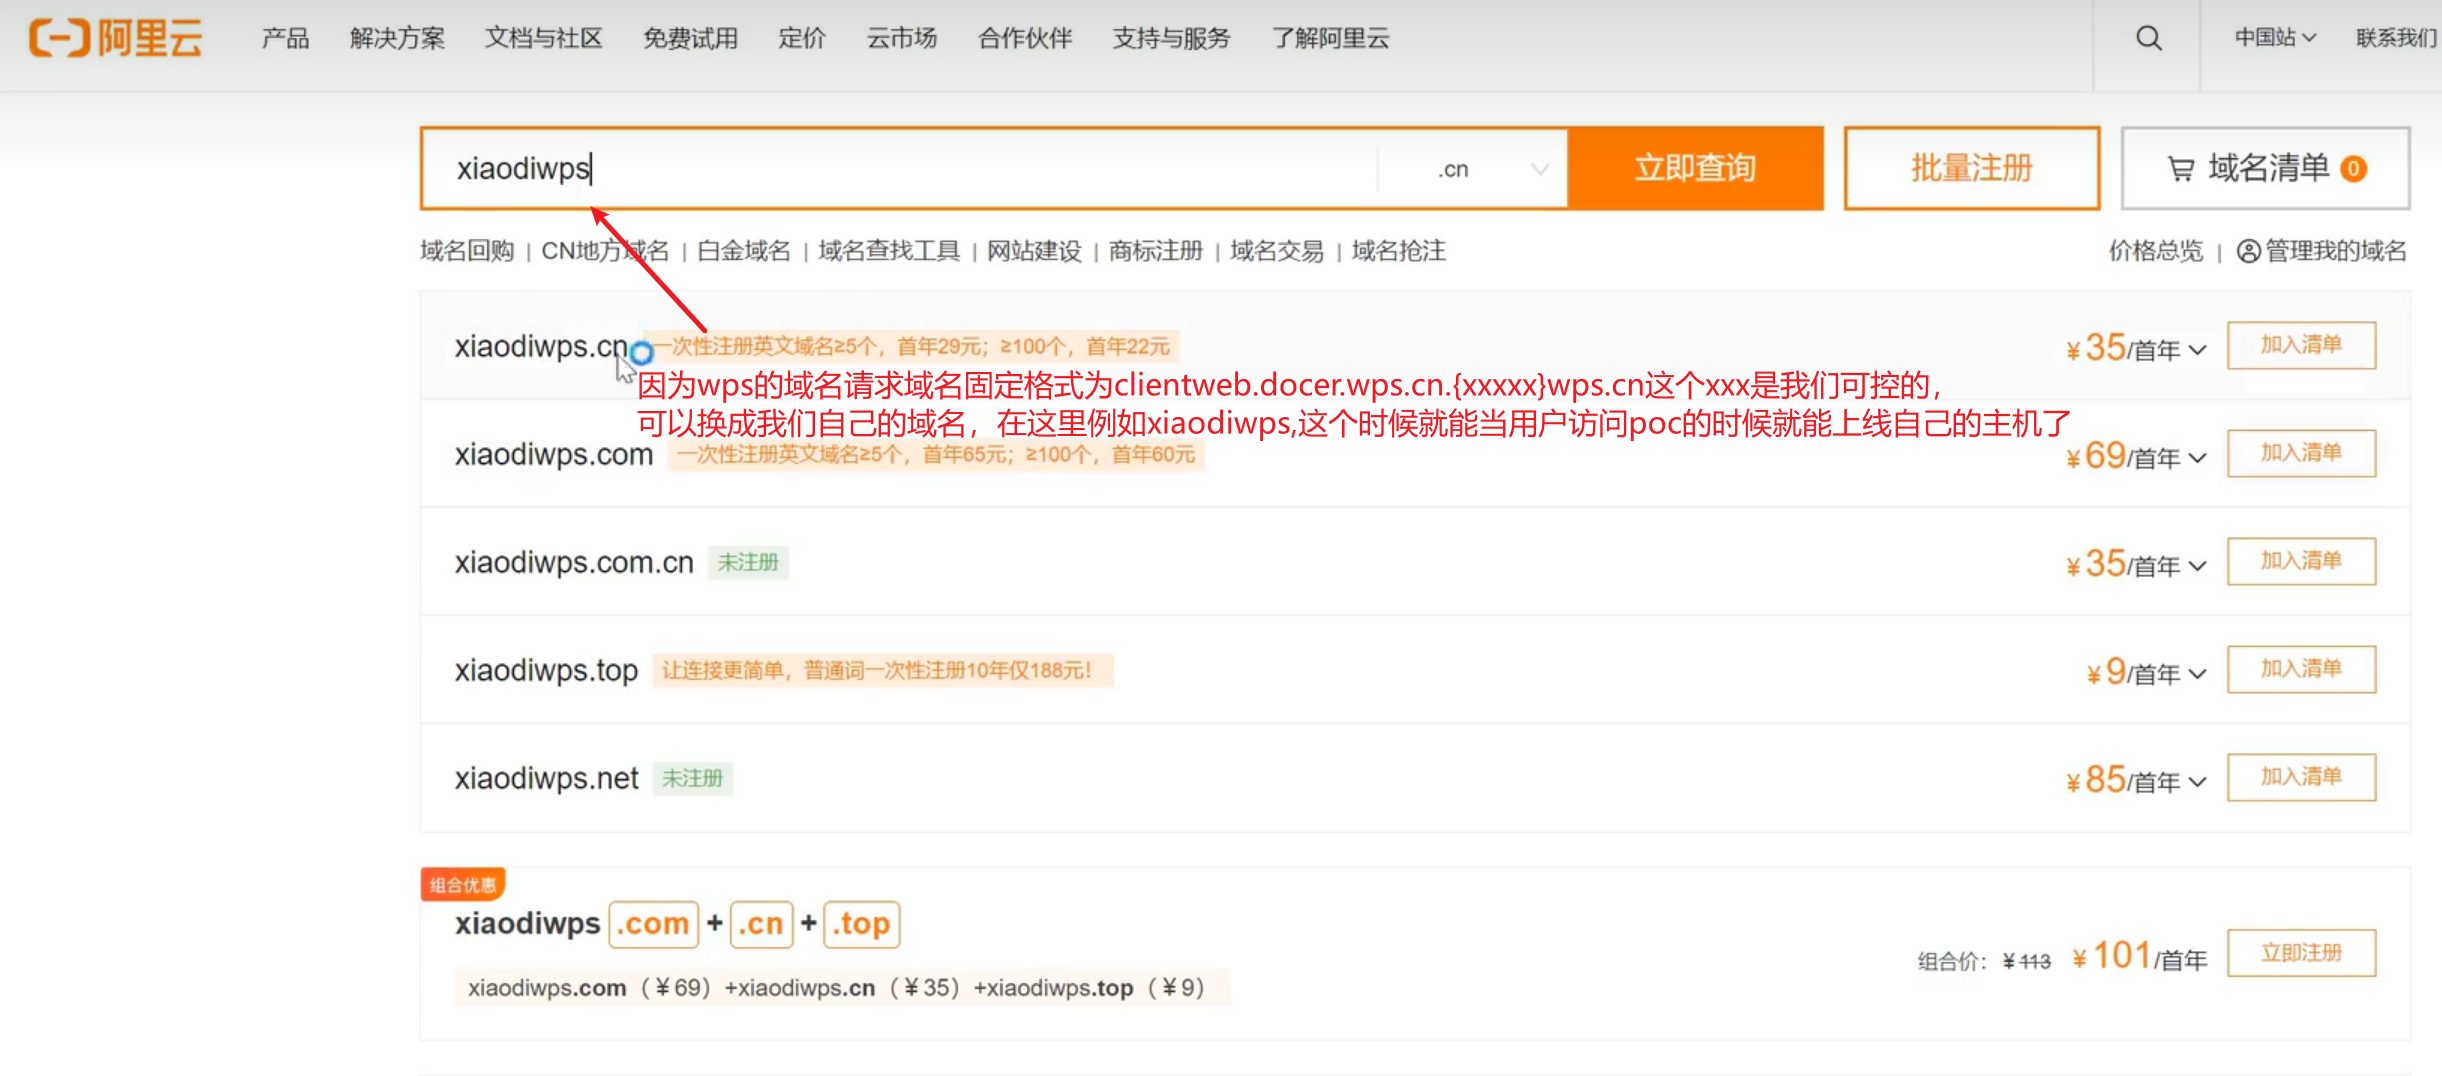Screen dimensions: 2442x1076
Task: Add xiaodiwps.com.cn to the list
Action: click(2301, 561)
